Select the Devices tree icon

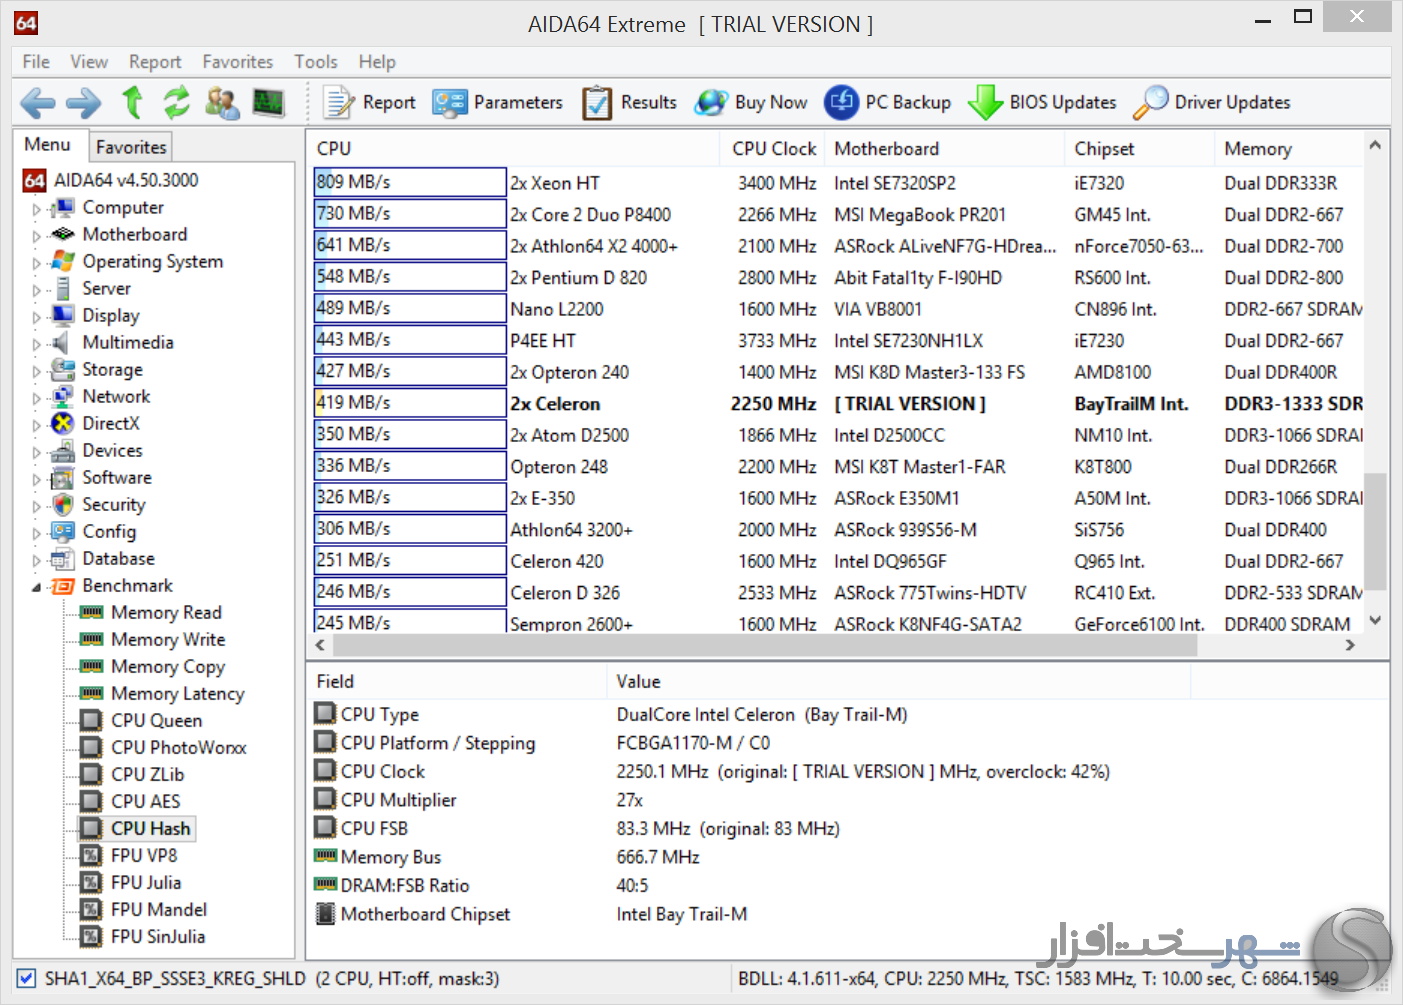tap(63, 450)
